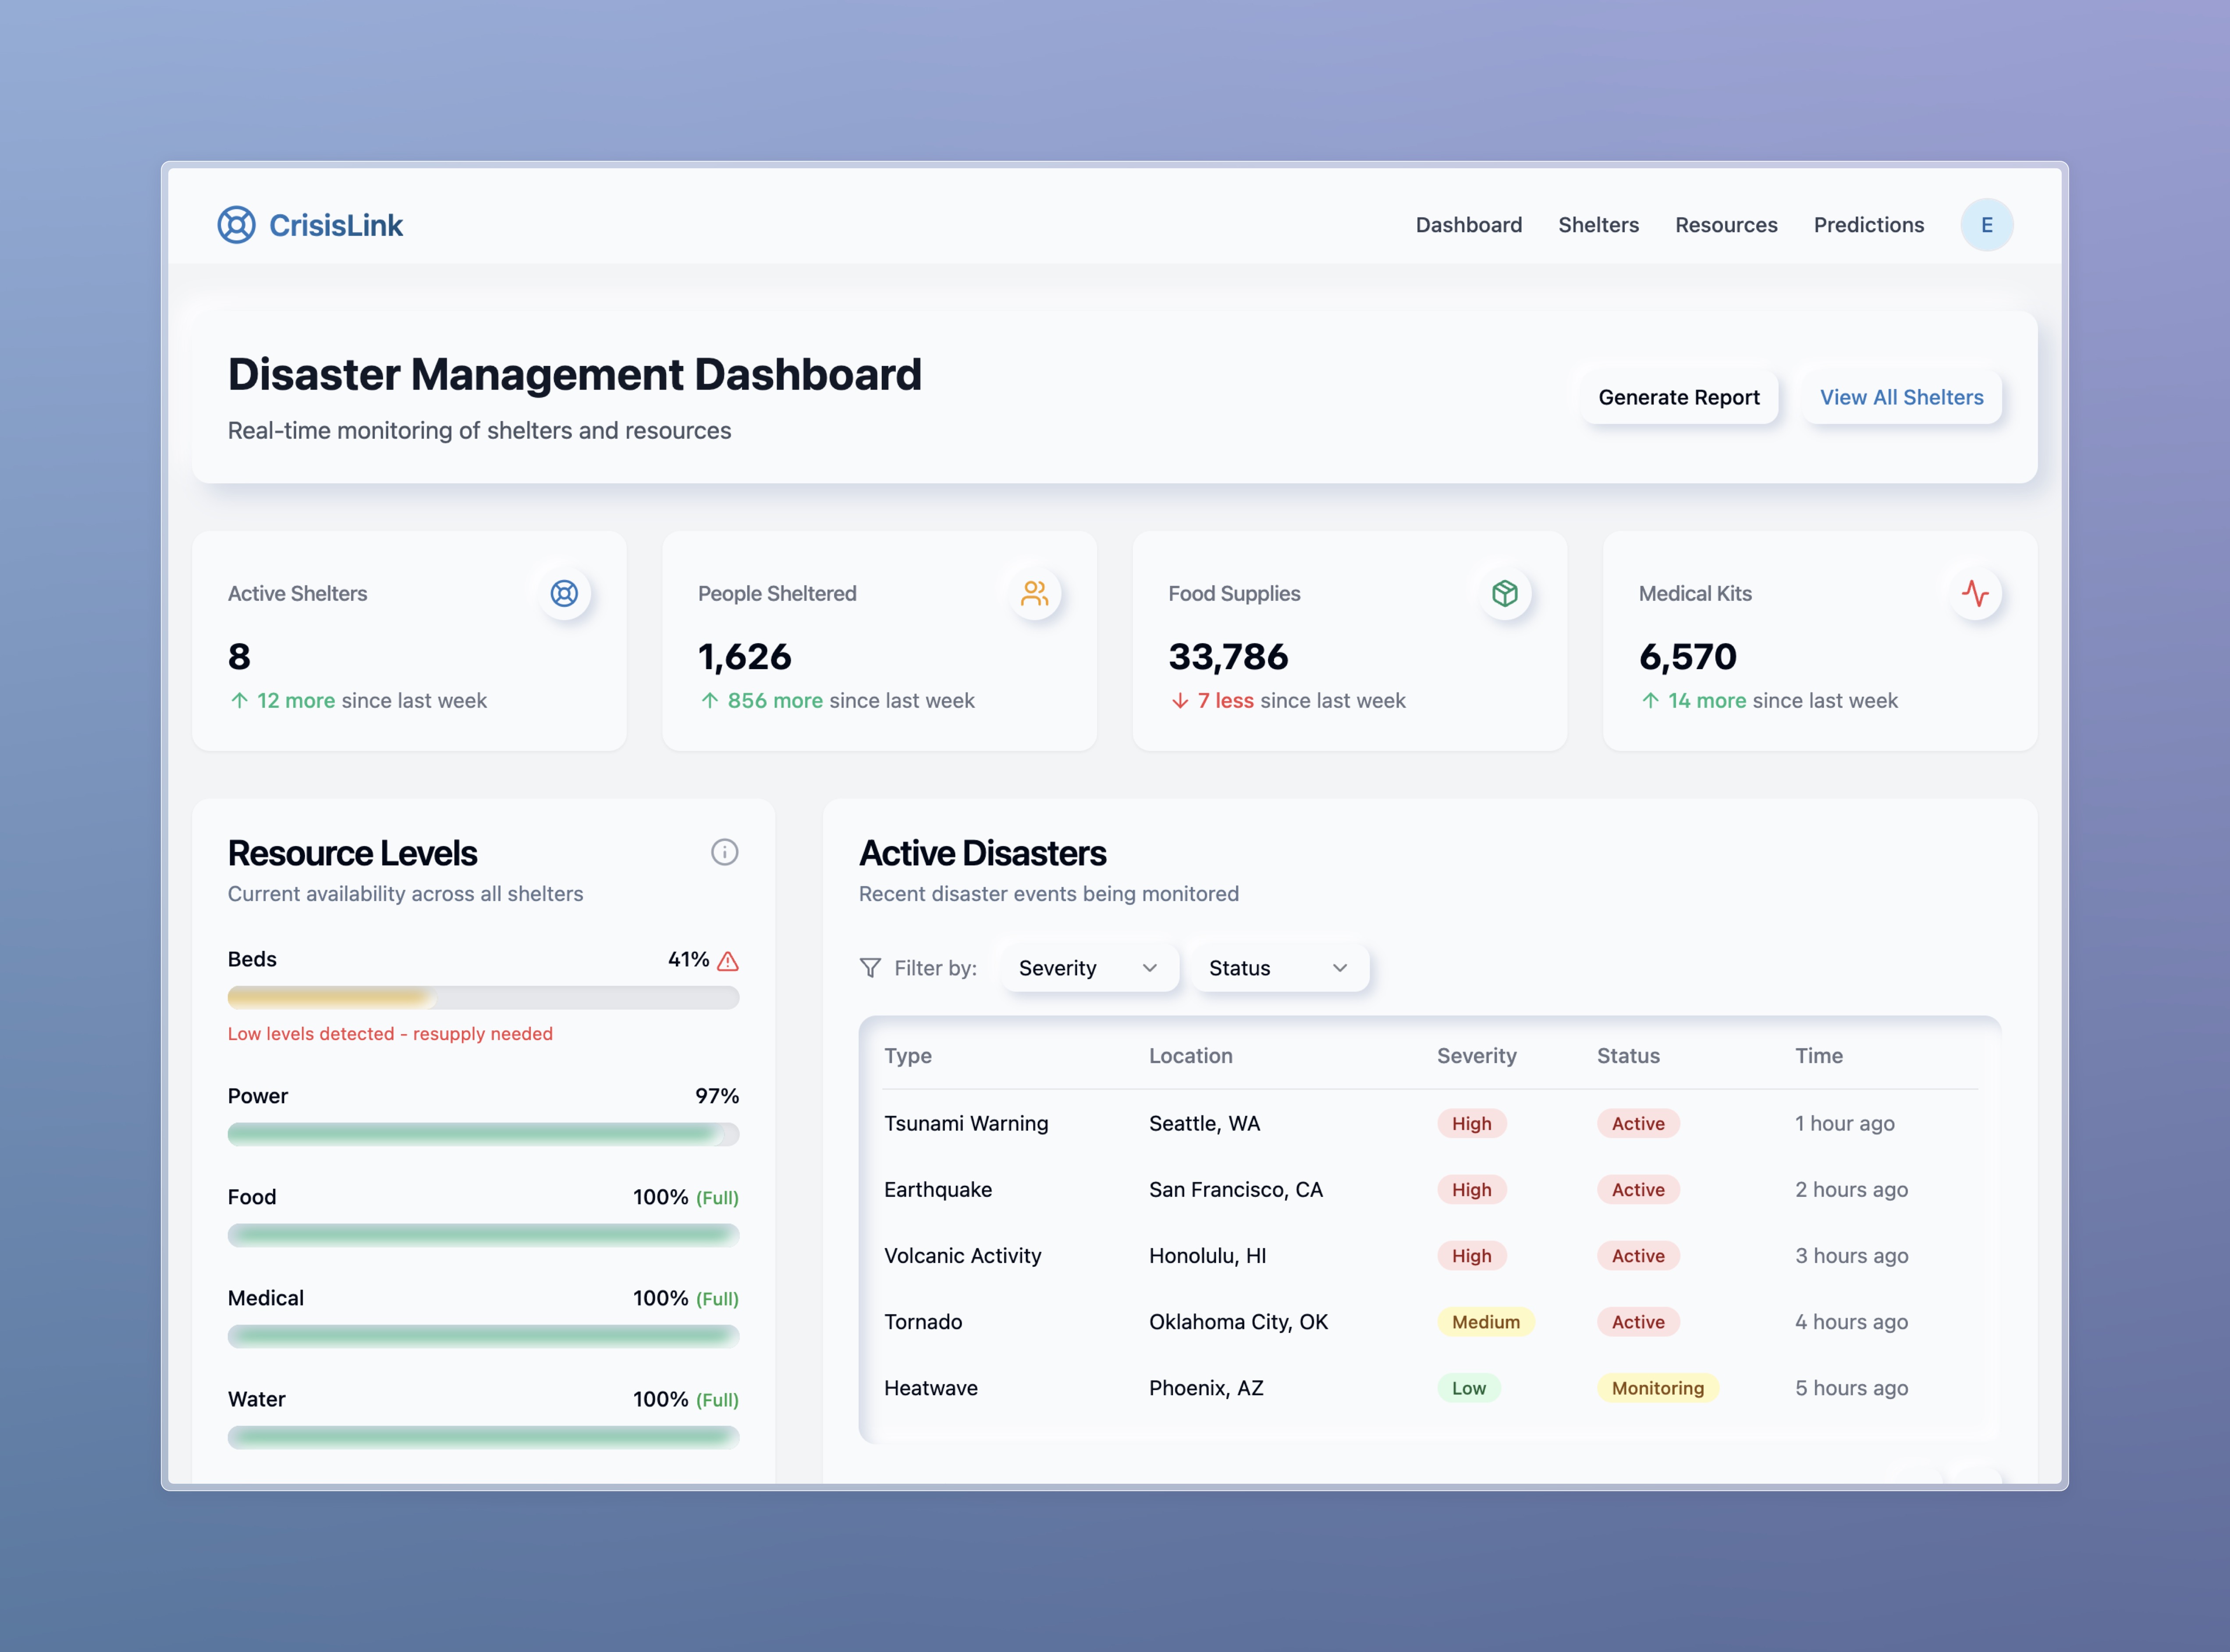Click the People Sheltered users icon
Image resolution: width=2230 pixels, height=1652 pixels.
[1034, 594]
